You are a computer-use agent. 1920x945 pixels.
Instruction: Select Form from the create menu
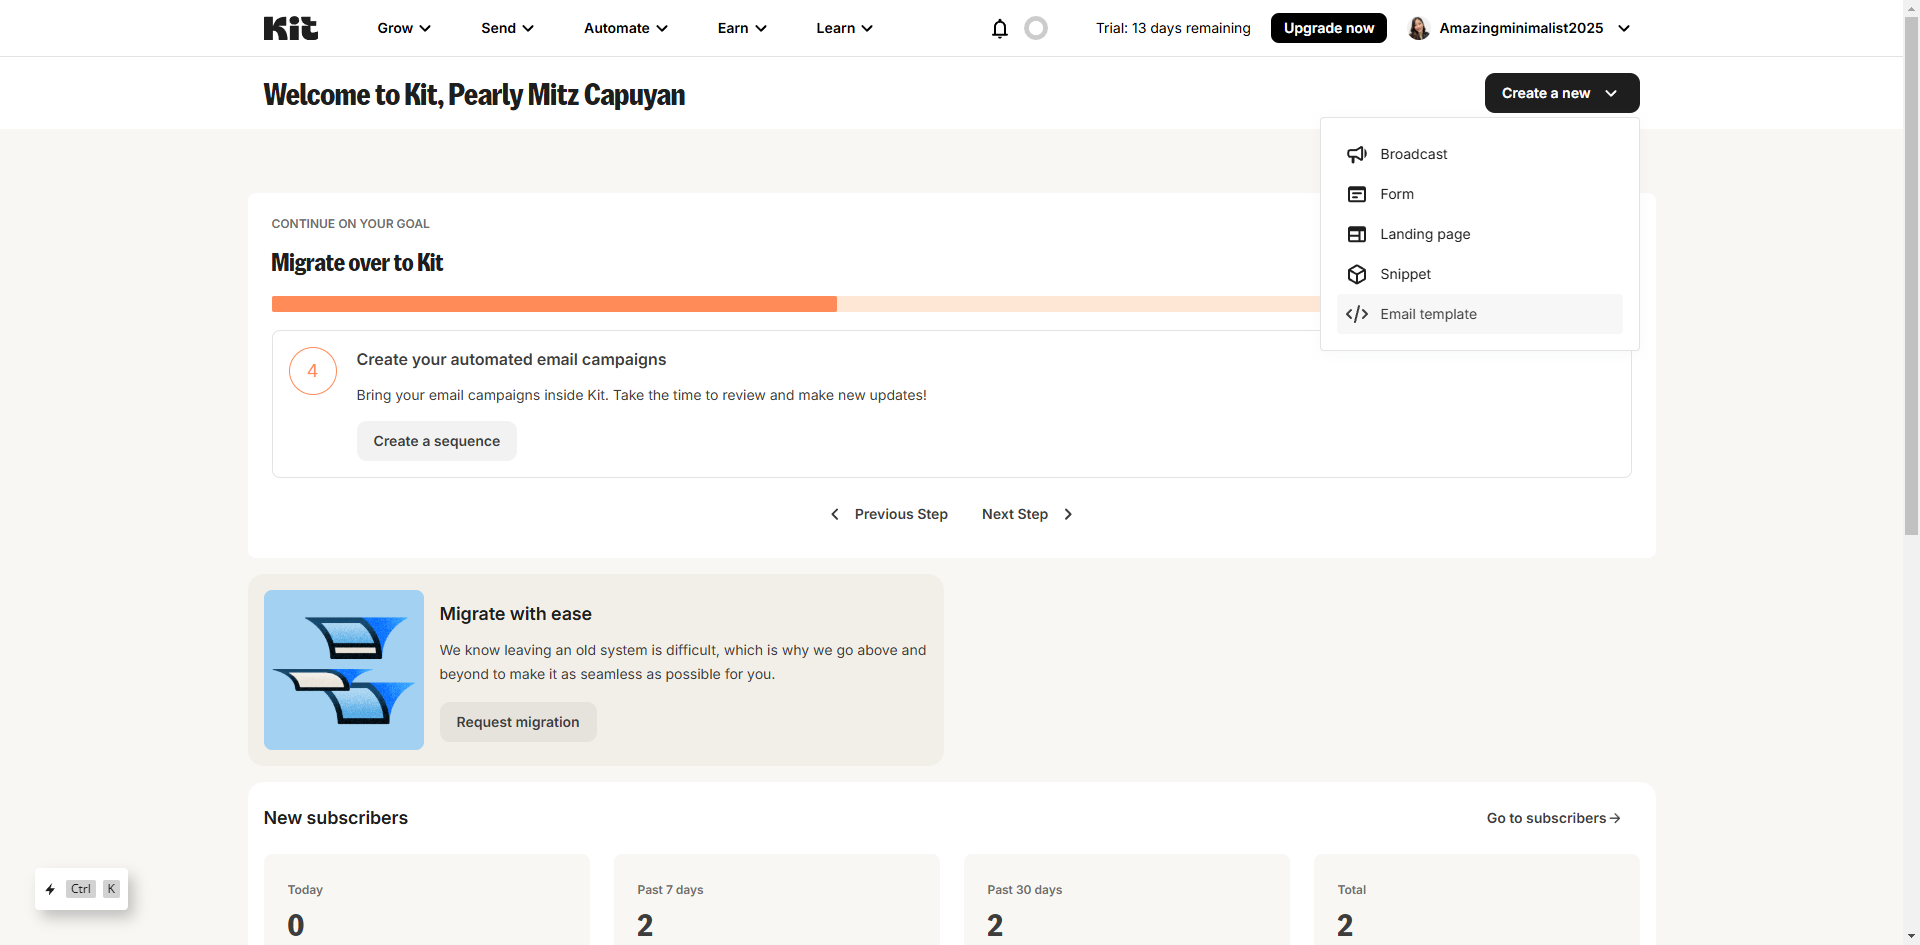(x=1480, y=194)
